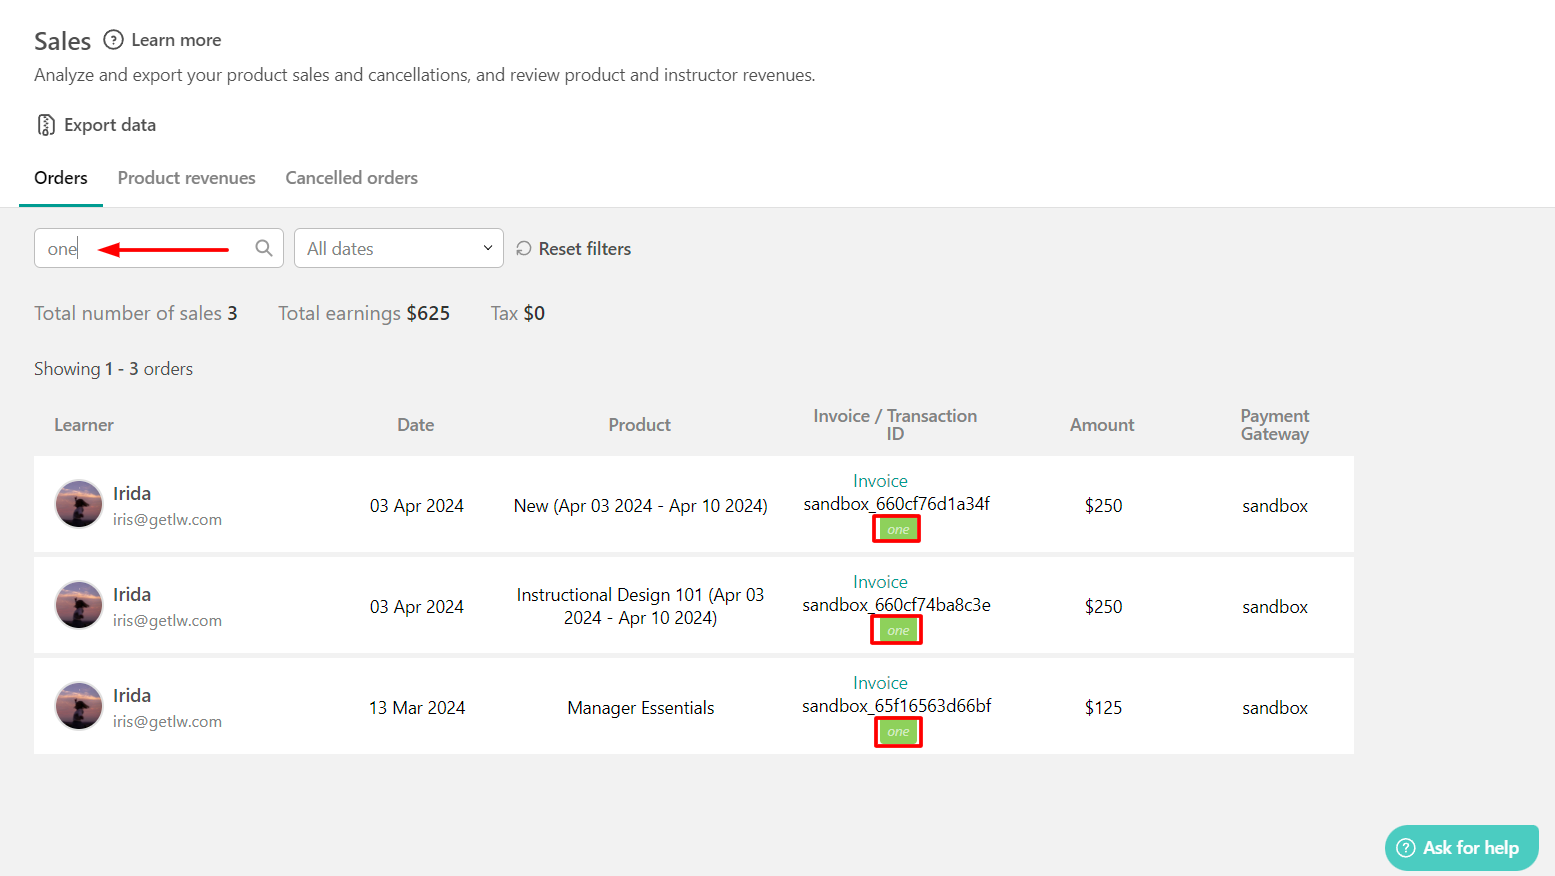Expand the date range selector
This screenshot has width=1555, height=876.
pos(398,248)
